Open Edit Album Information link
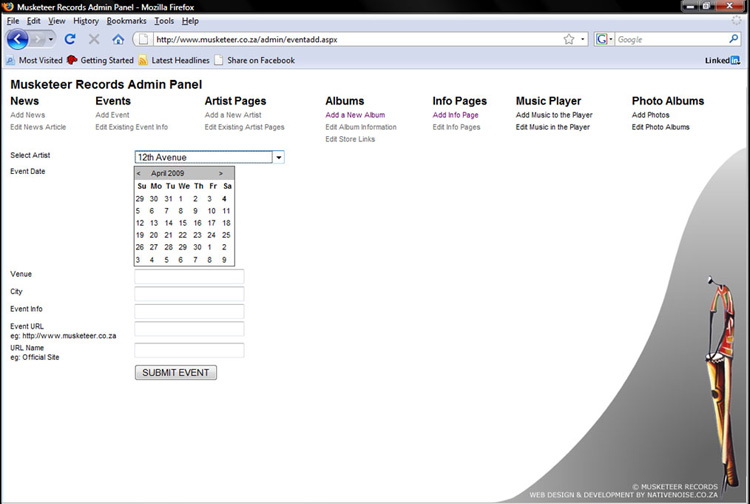 361,127
